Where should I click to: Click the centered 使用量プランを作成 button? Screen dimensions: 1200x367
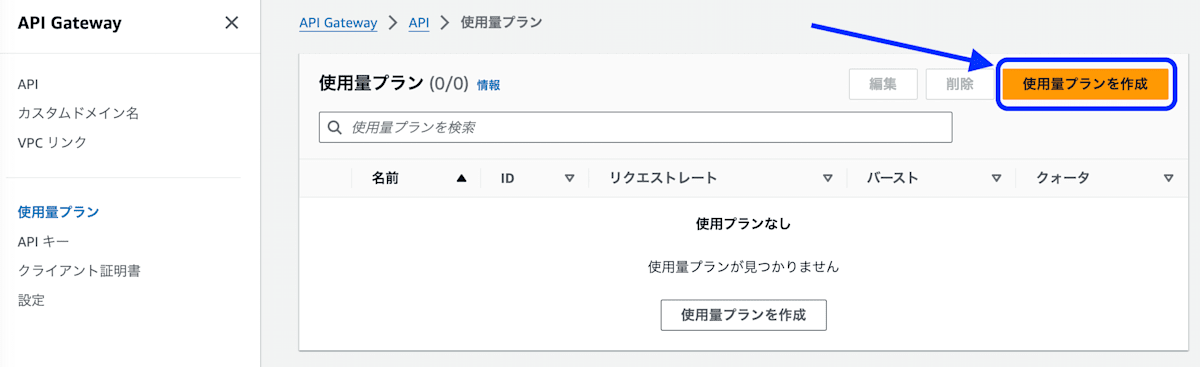743,314
